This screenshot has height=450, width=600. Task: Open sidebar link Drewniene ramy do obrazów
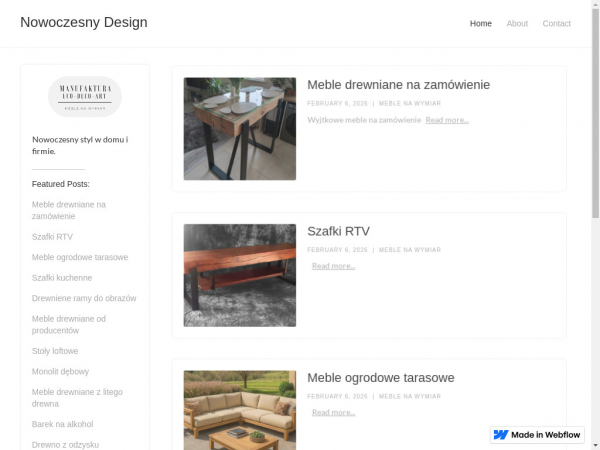pos(84,298)
